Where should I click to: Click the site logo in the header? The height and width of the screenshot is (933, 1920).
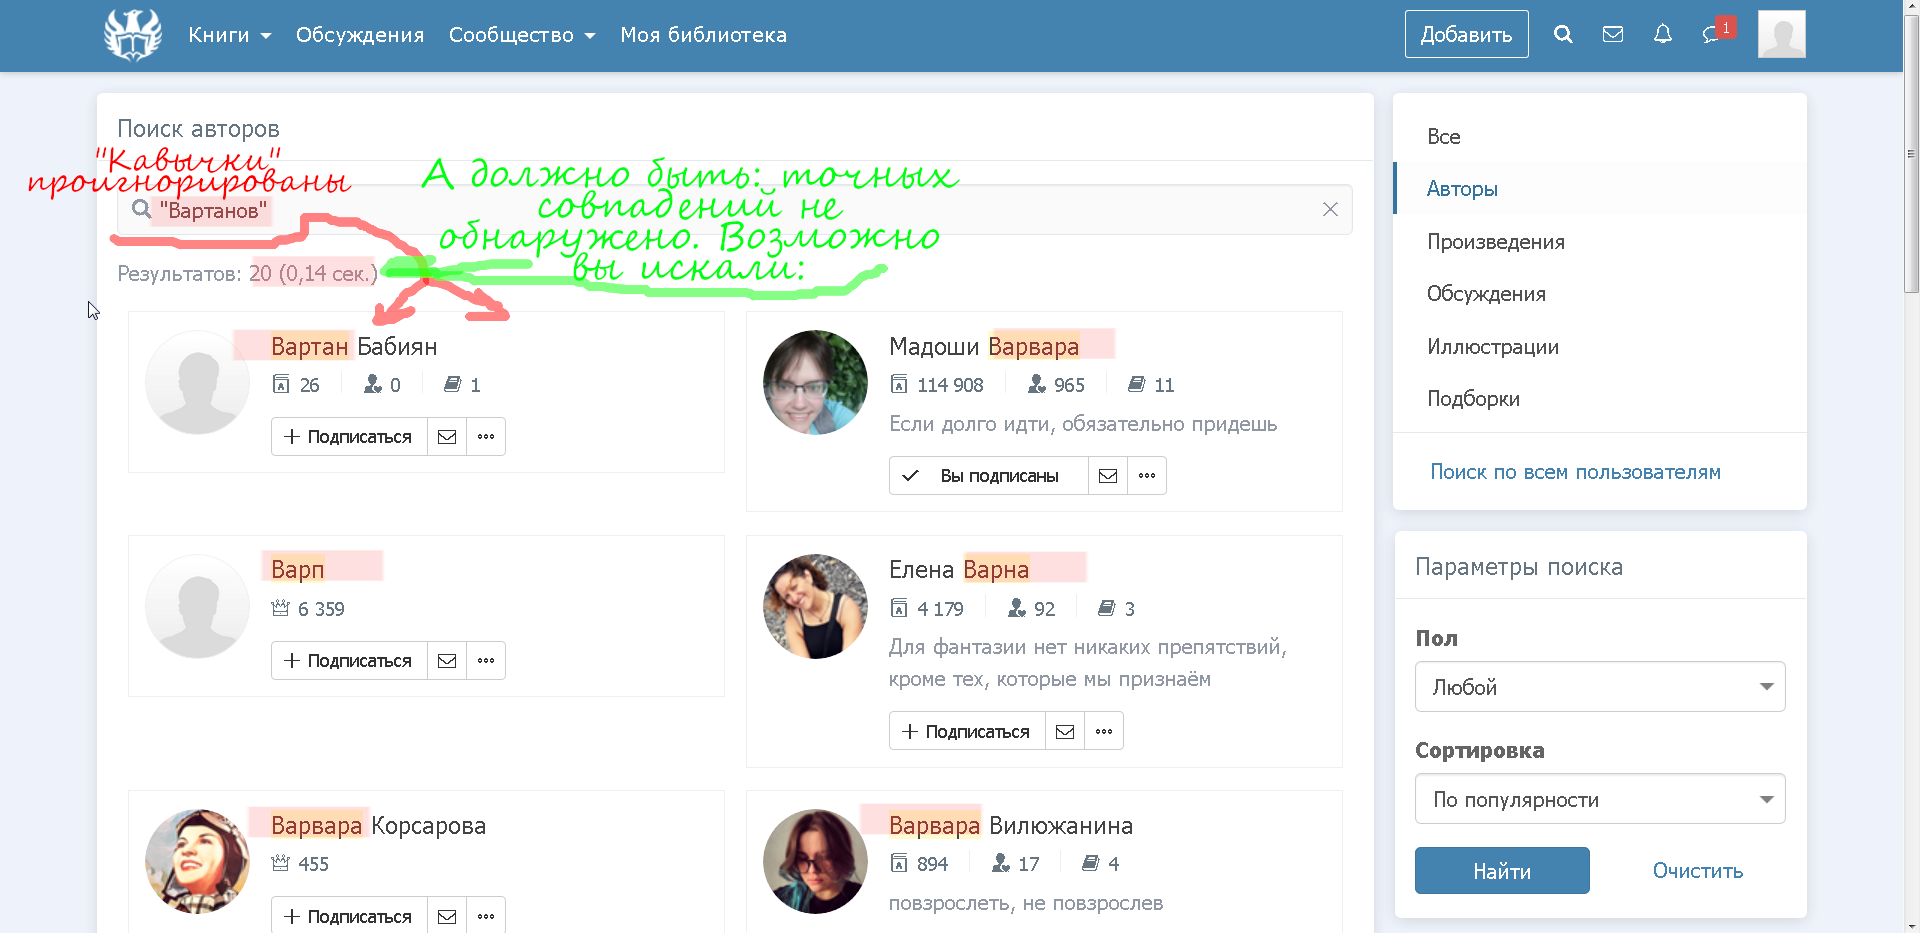pyautogui.click(x=133, y=35)
